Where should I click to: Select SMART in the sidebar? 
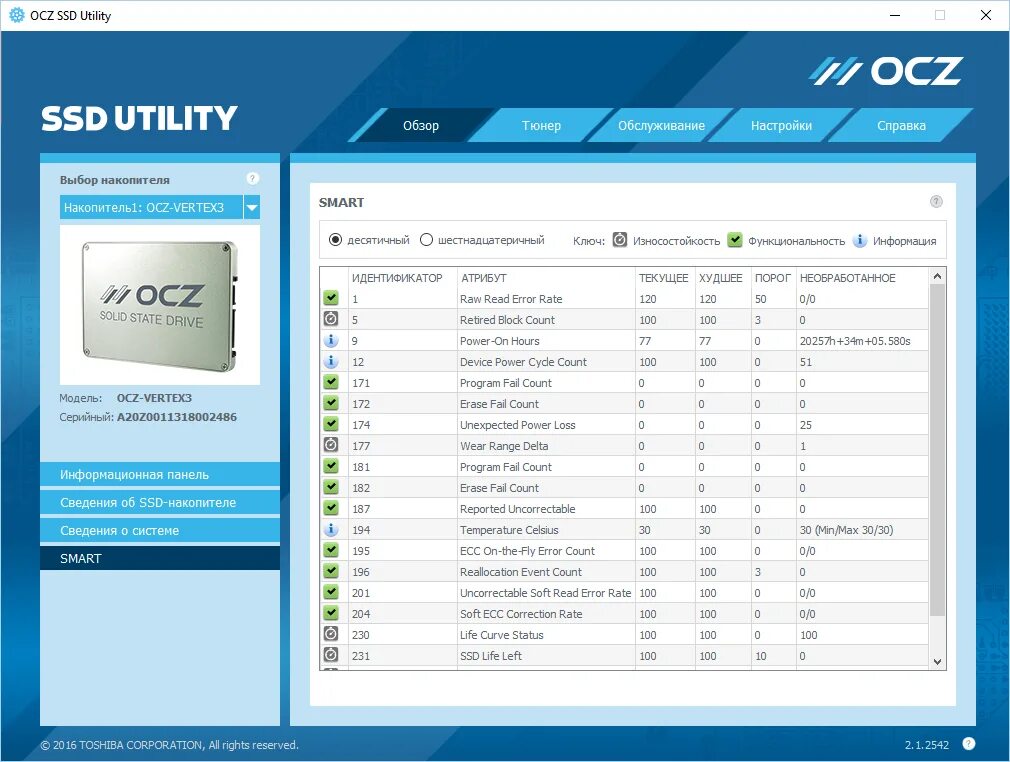(x=160, y=558)
